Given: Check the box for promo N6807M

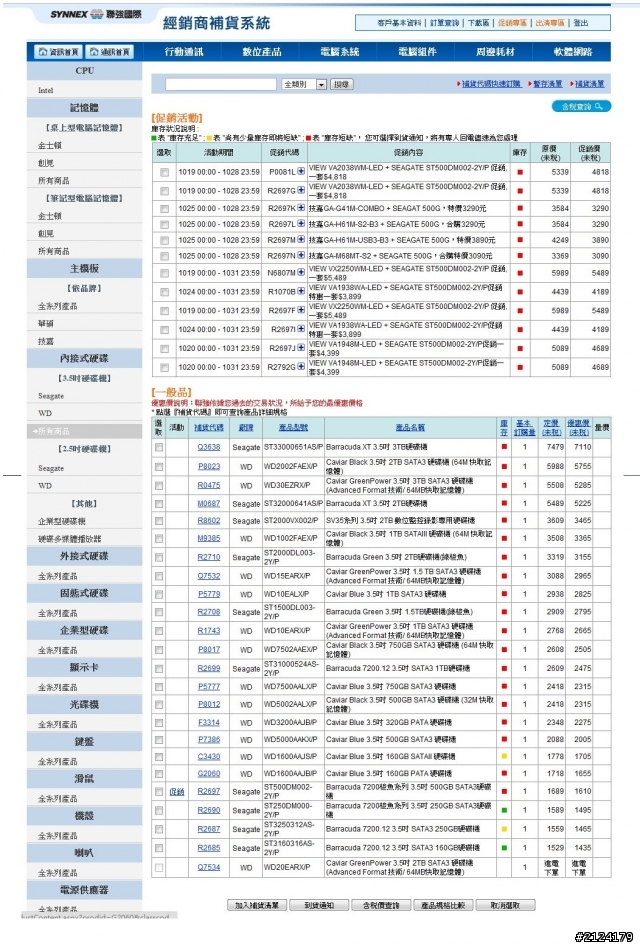Looking at the screenshot, I should 164,274.
